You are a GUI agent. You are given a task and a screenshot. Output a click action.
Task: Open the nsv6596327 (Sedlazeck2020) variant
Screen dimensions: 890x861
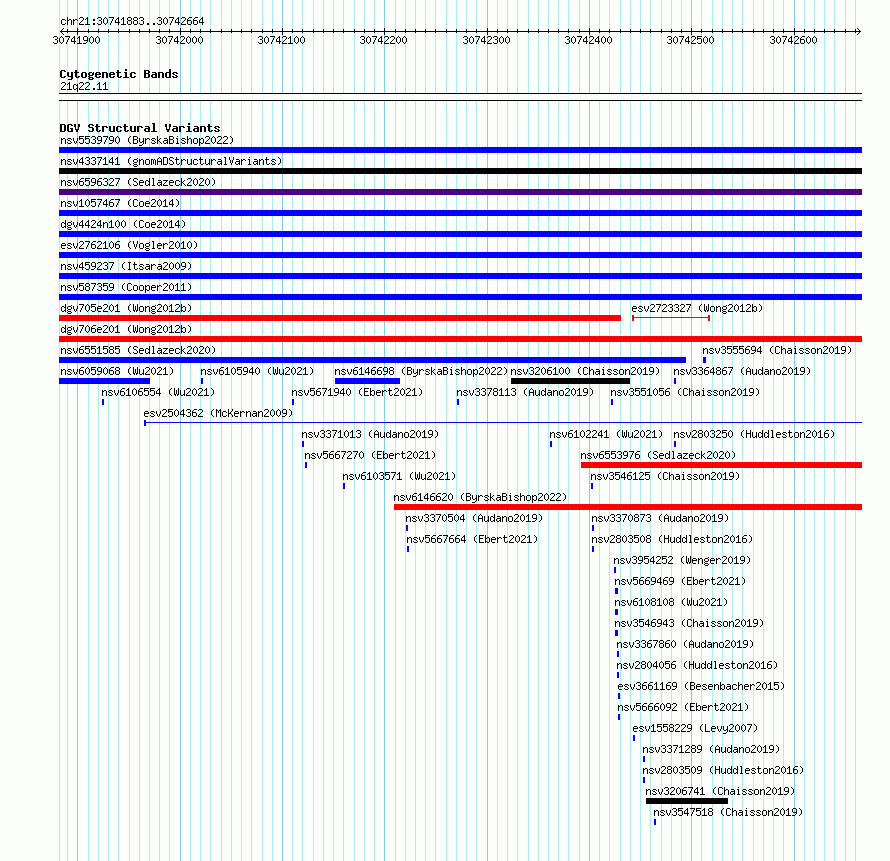138,182
